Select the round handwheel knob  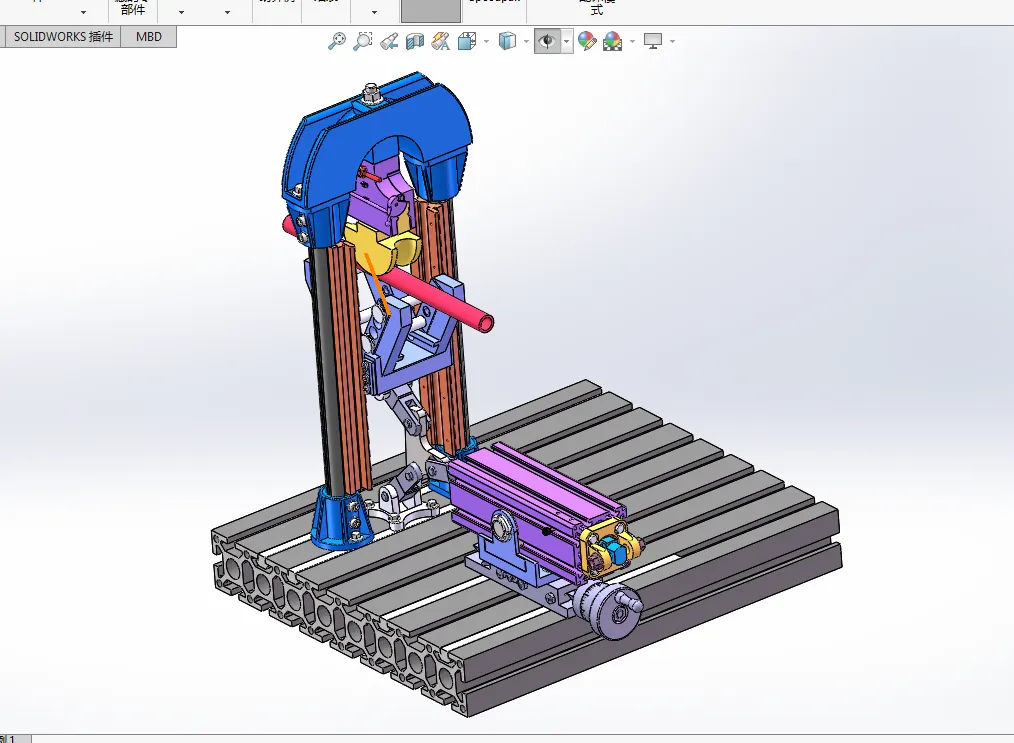tap(608, 609)
